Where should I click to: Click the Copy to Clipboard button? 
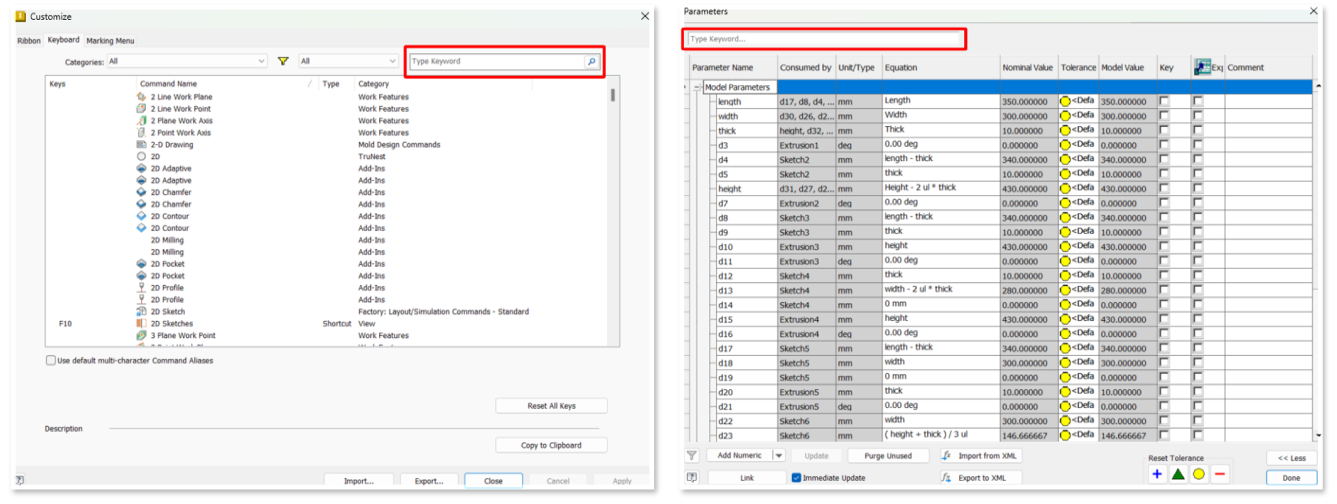[551, 445]
